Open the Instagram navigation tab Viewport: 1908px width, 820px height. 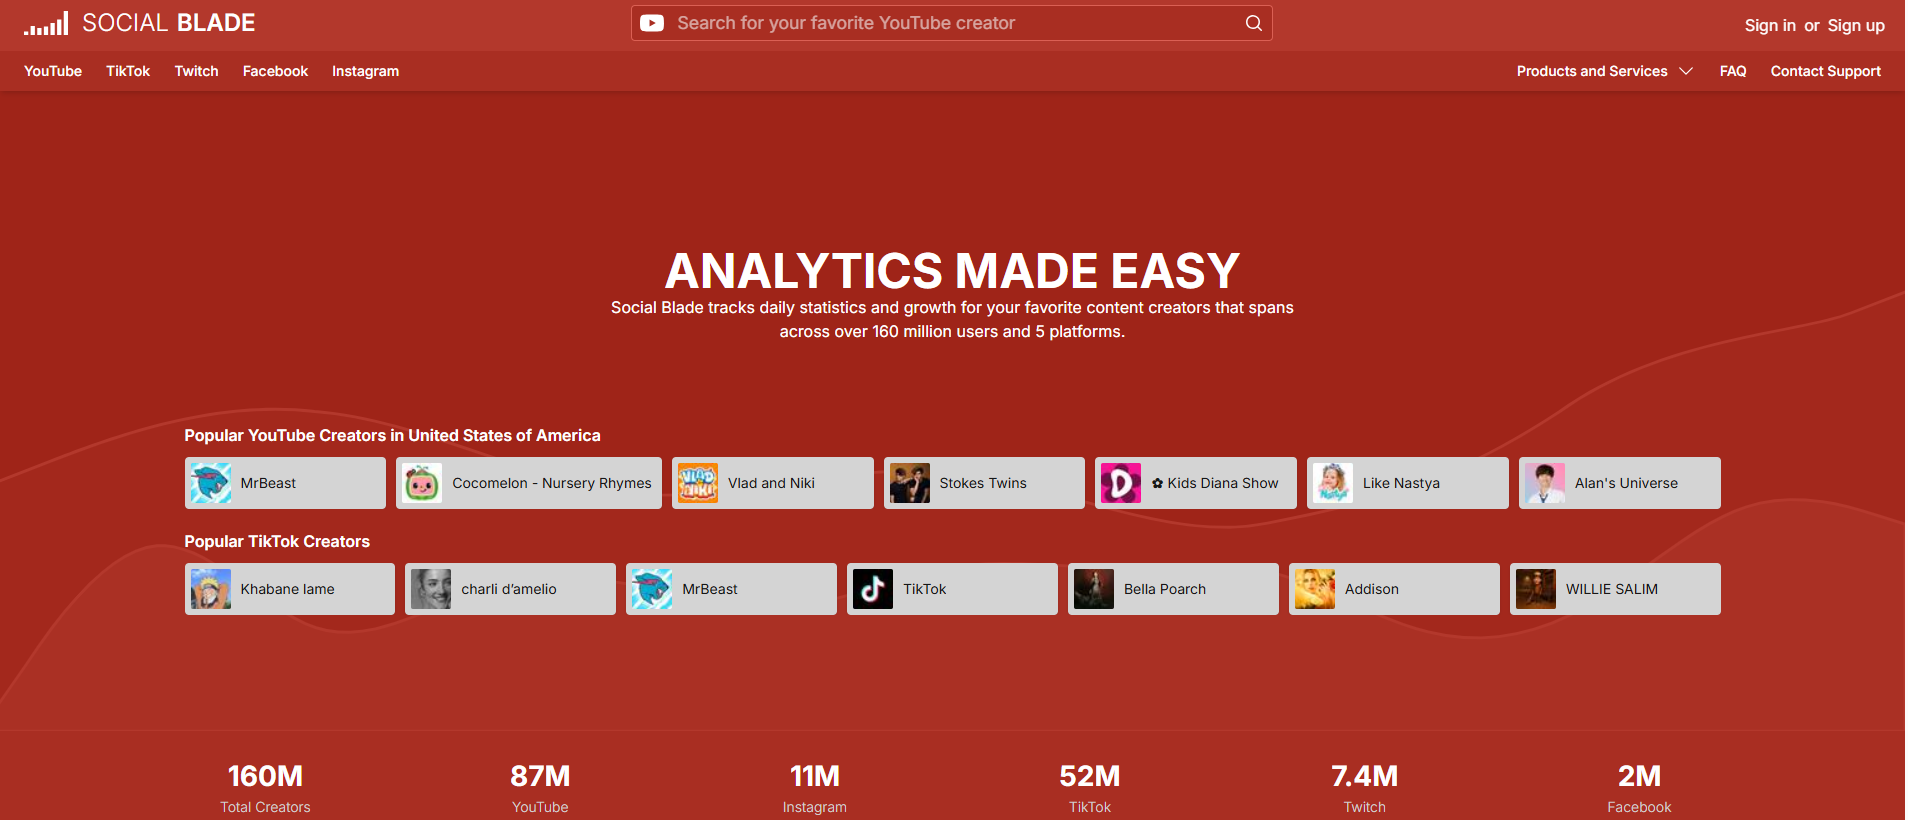tap(365, 71)
